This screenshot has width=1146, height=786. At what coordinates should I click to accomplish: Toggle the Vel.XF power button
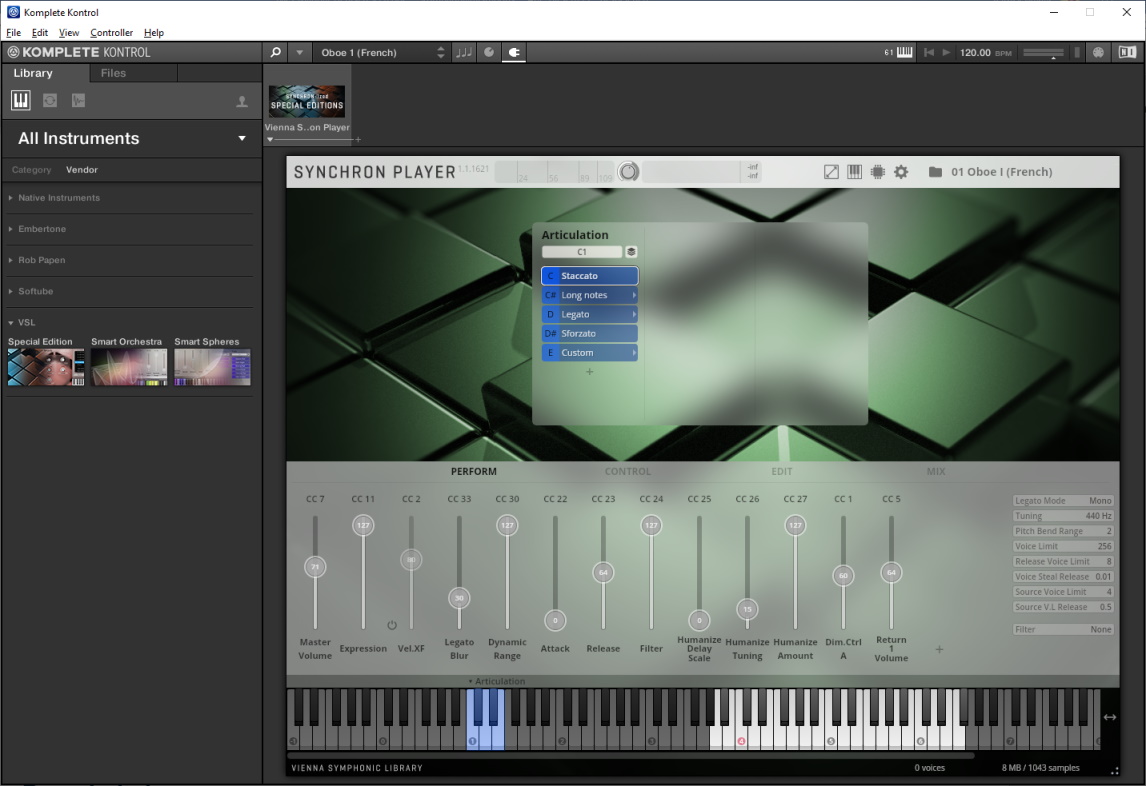(392, 625)
